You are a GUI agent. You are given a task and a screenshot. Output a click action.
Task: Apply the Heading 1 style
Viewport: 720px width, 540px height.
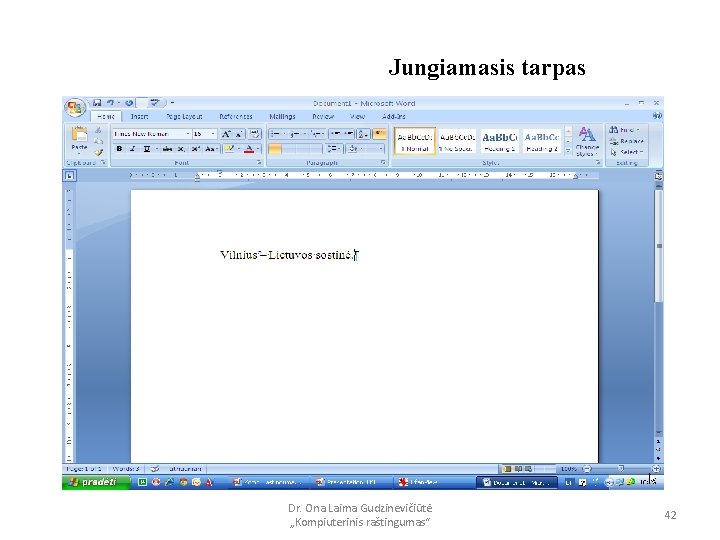pyautogui.click(x=500, y=141)
